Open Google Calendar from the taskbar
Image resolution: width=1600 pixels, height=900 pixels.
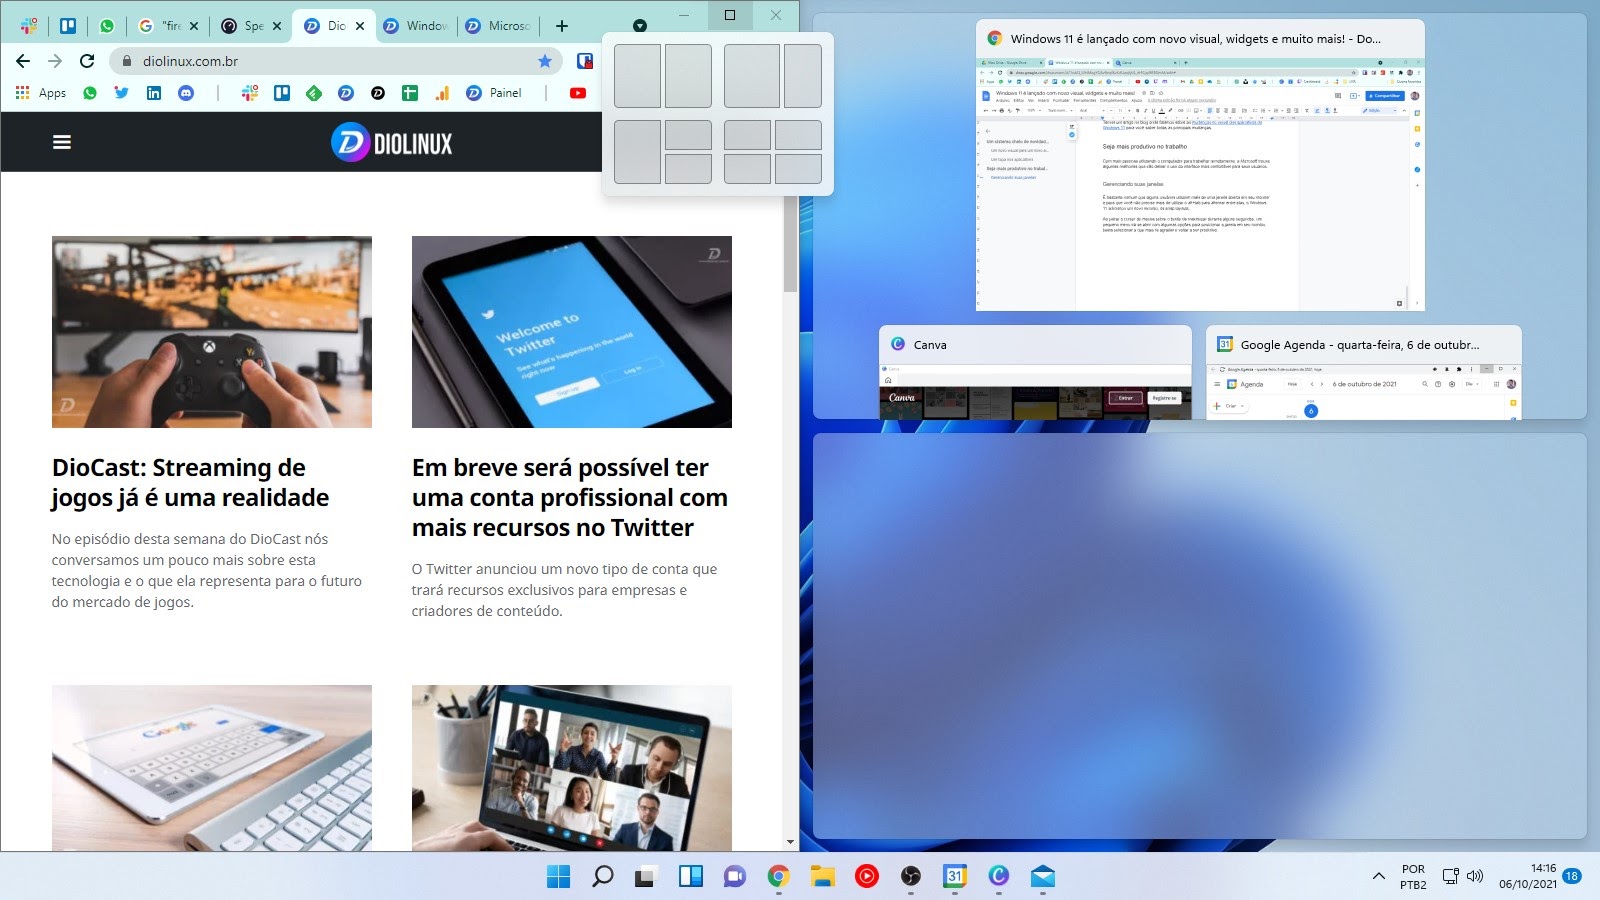(x=953, y=878)
